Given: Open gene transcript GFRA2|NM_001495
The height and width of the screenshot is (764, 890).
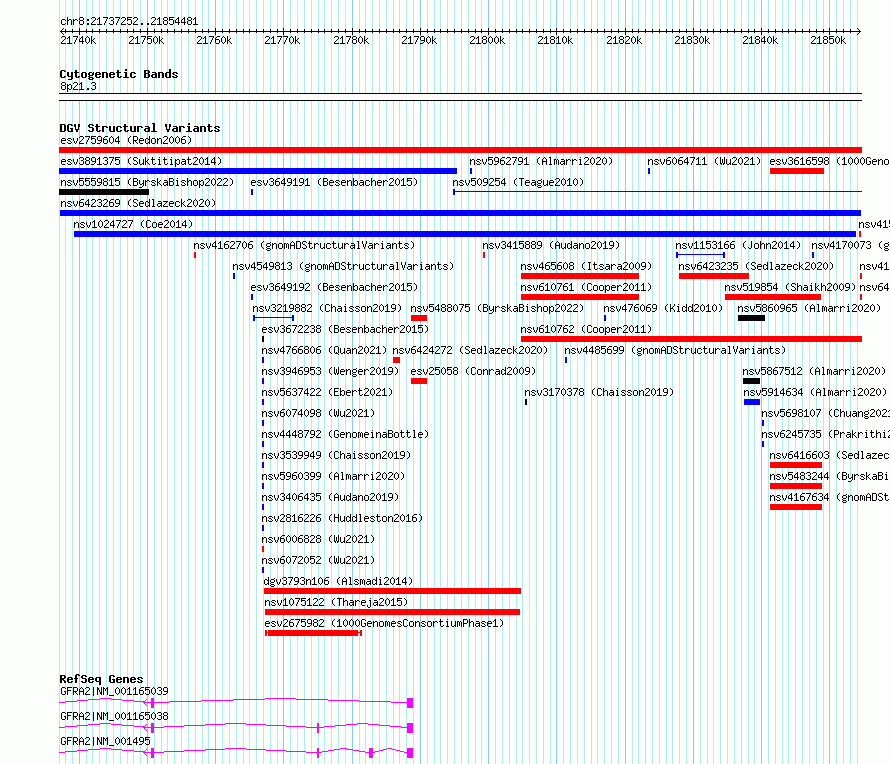Looking at the screenshot, I should pyautogui.click(x=106, y=741).
